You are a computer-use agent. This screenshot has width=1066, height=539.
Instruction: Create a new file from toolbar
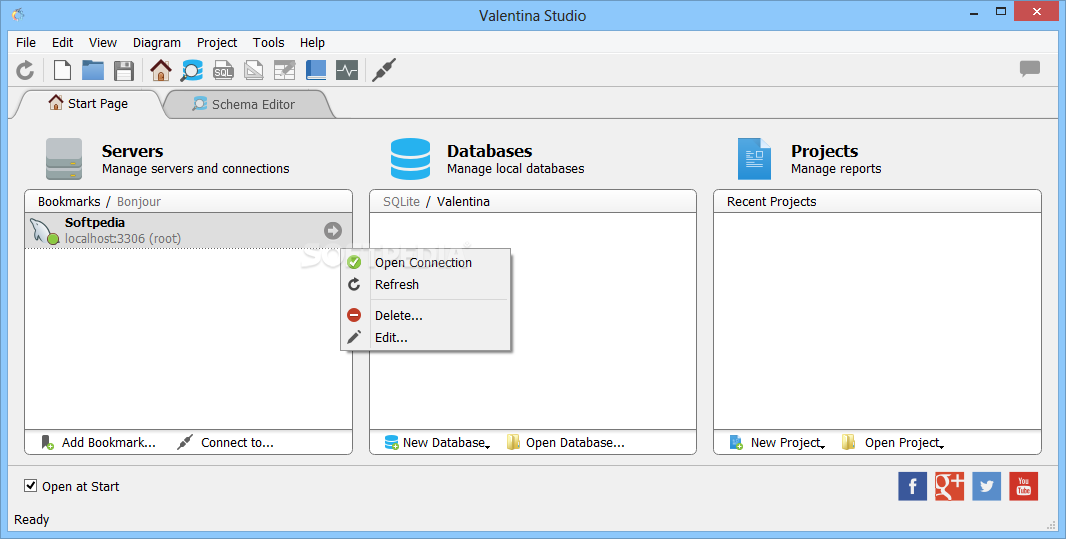(x=63, y=70)
